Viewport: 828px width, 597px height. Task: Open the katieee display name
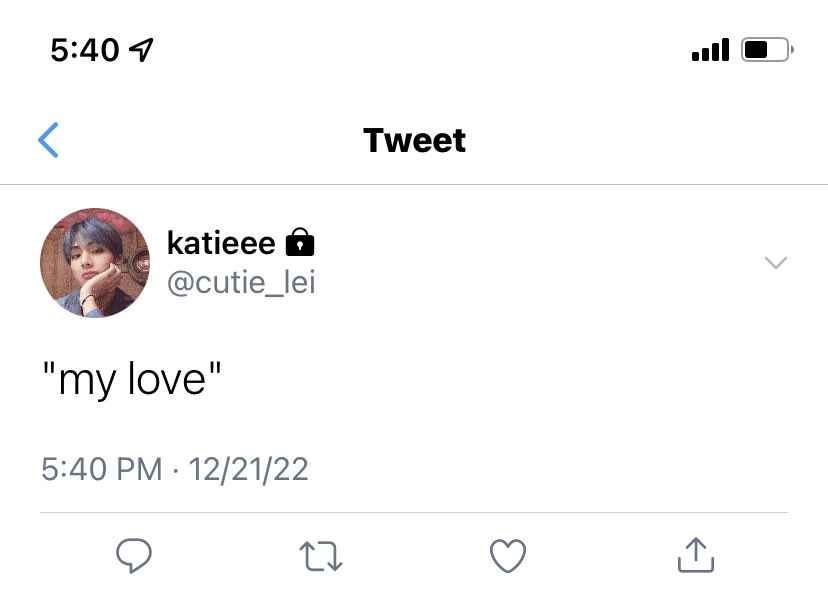pos(221,243)
